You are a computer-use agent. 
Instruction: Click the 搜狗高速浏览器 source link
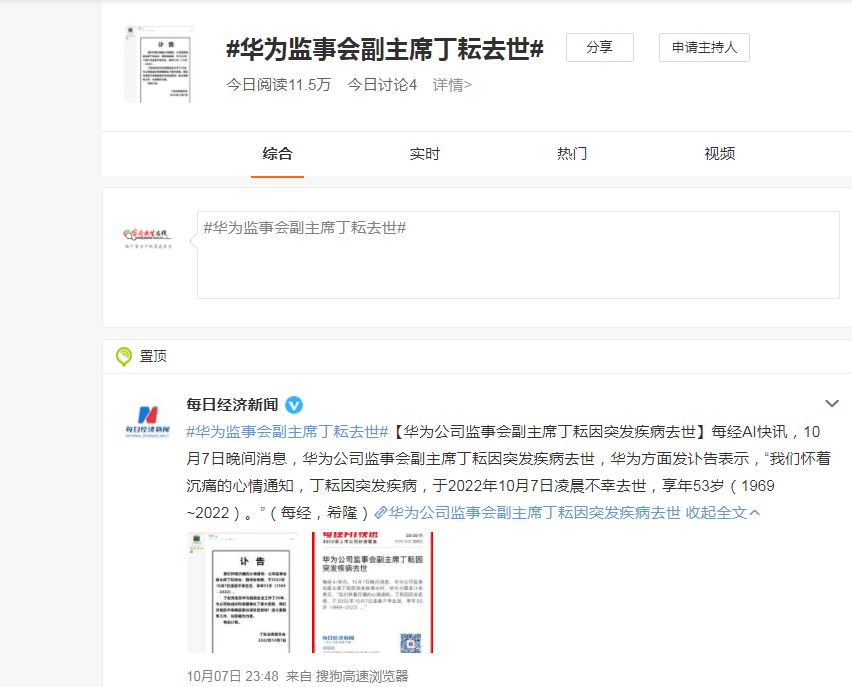point(362,676)
